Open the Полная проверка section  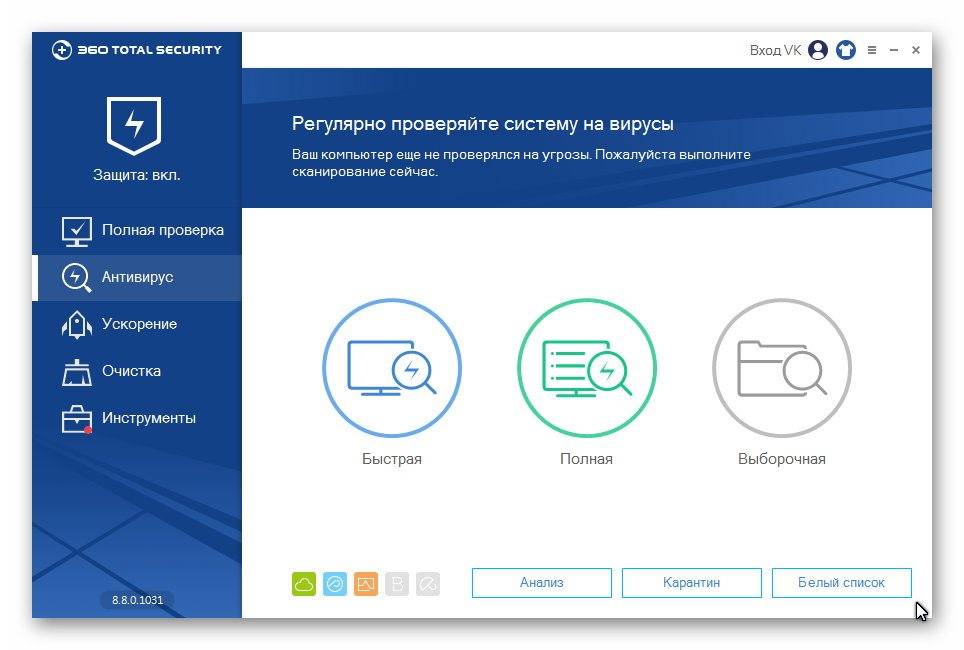137,231
